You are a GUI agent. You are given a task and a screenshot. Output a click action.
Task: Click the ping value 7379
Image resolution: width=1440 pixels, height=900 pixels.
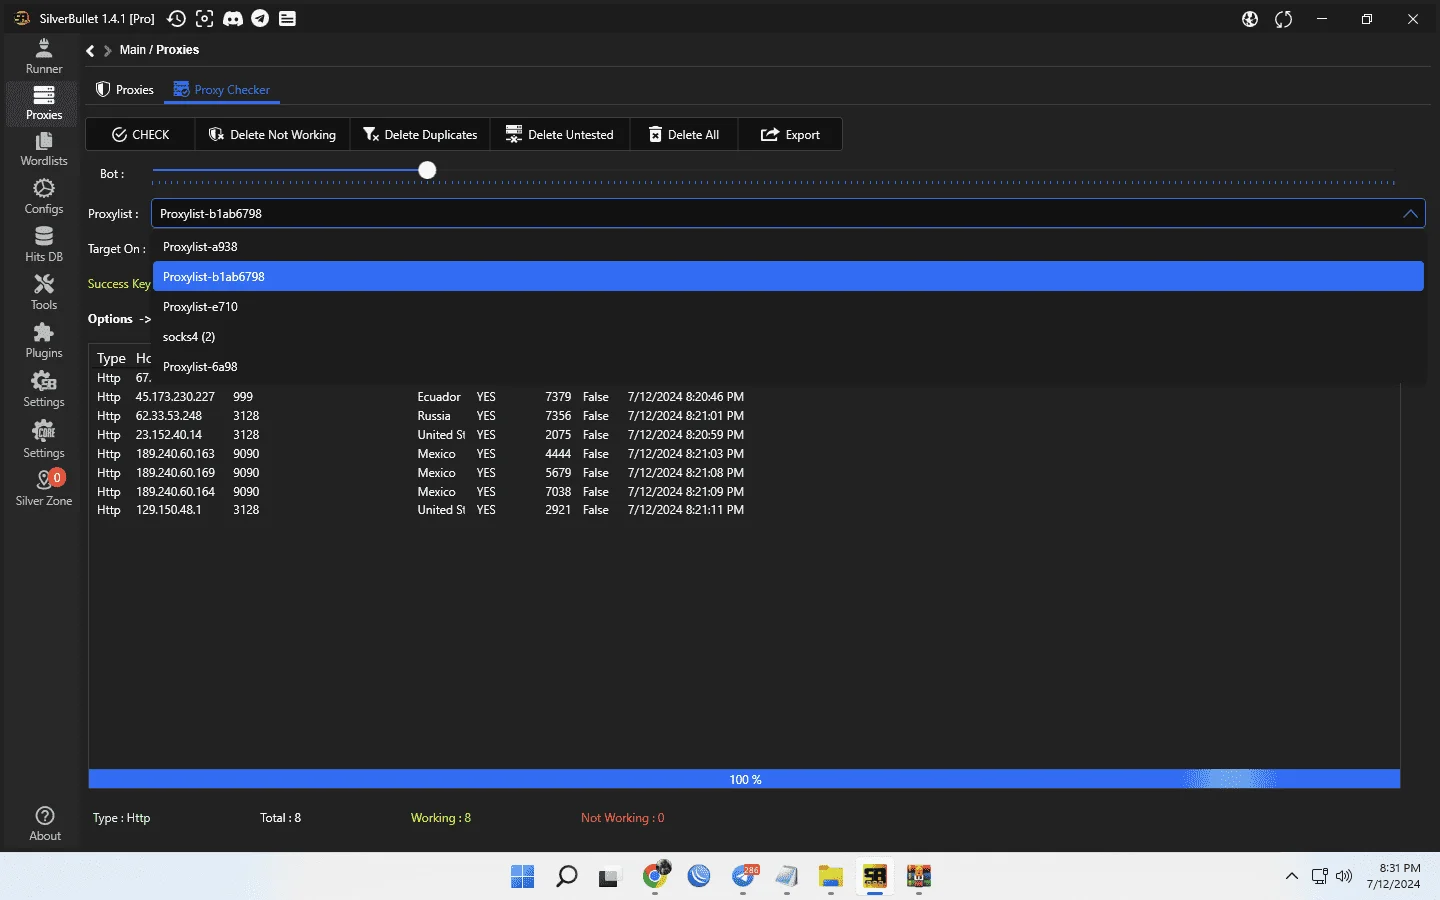coord(558,397)
